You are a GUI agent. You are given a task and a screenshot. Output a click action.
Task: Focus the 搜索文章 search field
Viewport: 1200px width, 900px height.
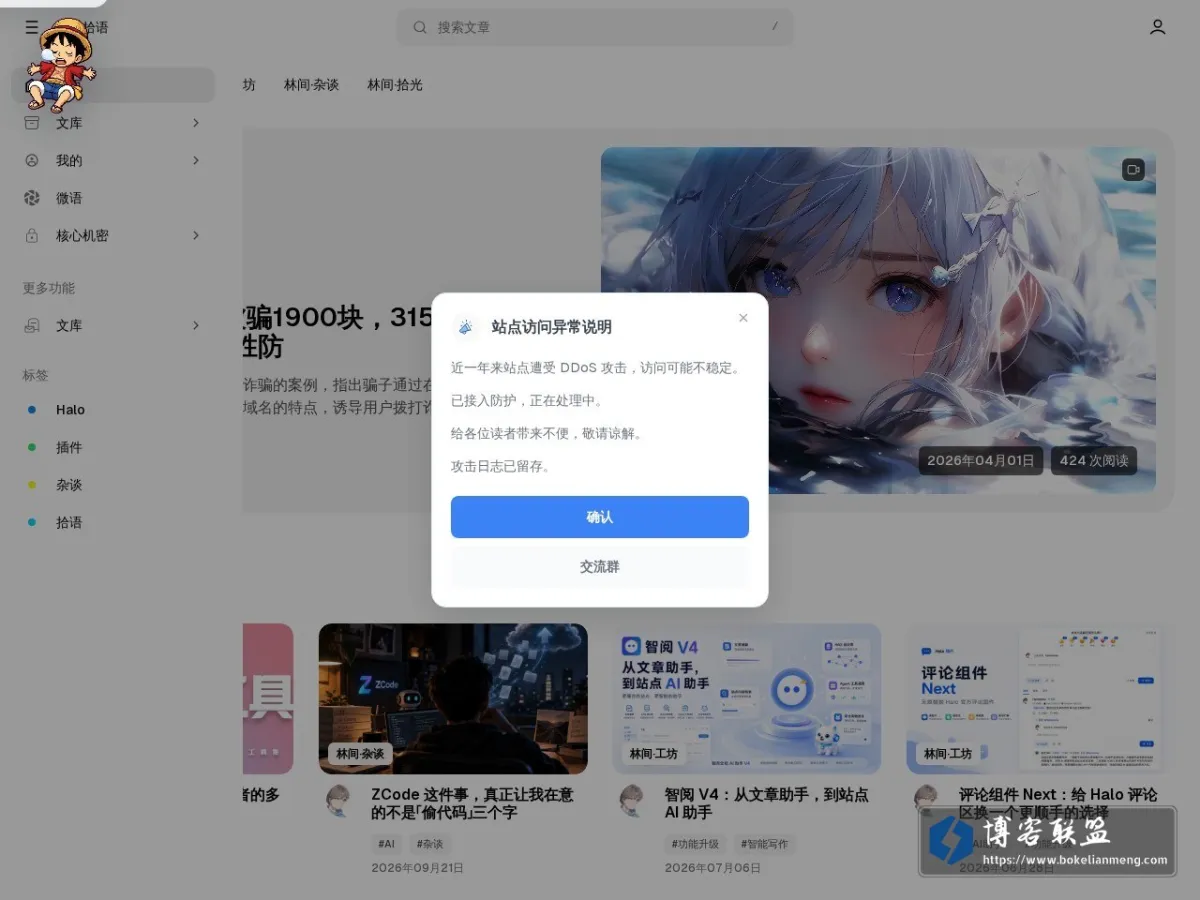(595, 27)
